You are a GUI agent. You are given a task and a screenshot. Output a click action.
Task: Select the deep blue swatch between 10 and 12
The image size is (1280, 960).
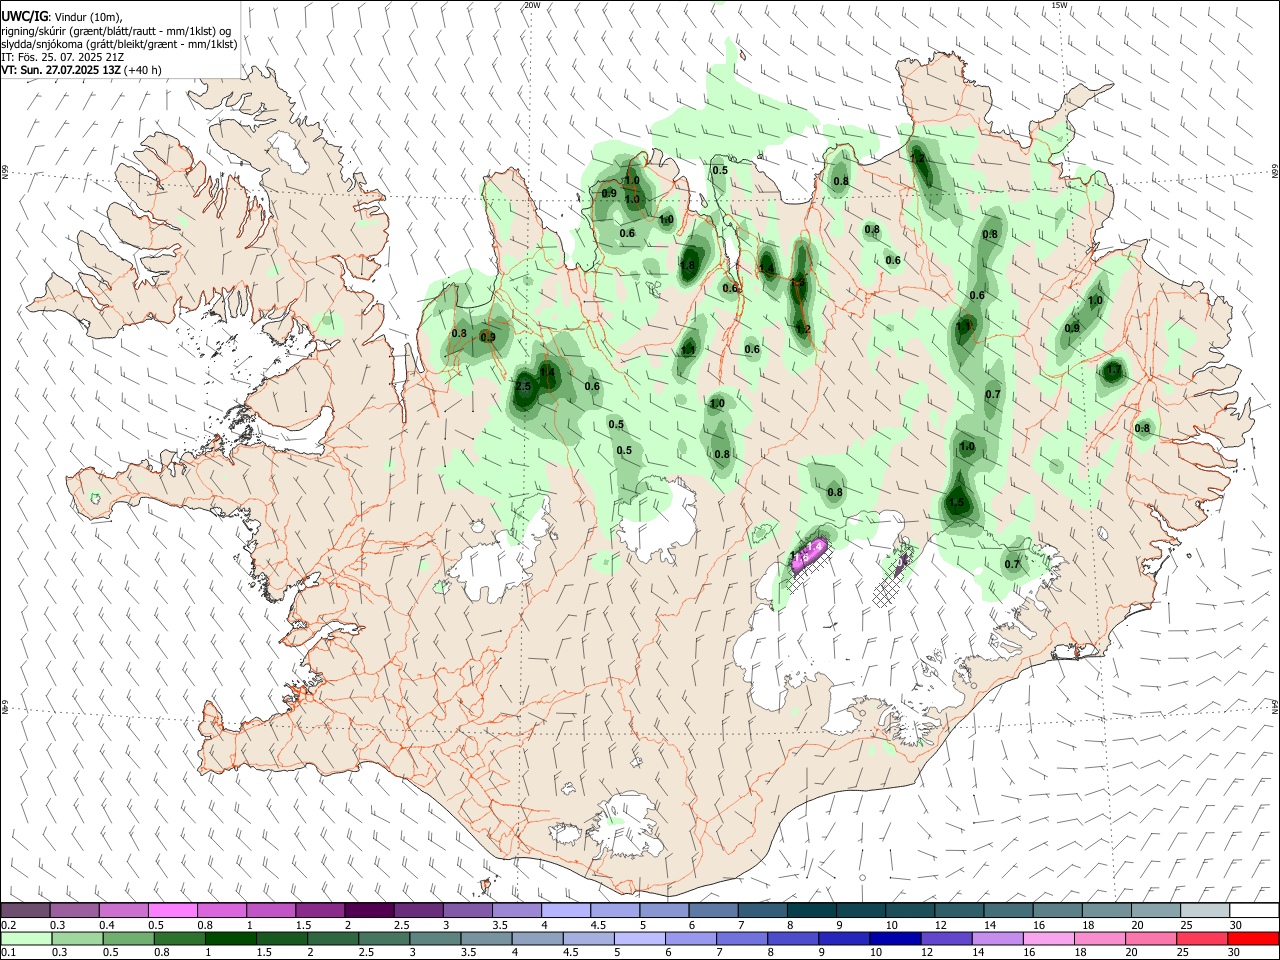895,938
